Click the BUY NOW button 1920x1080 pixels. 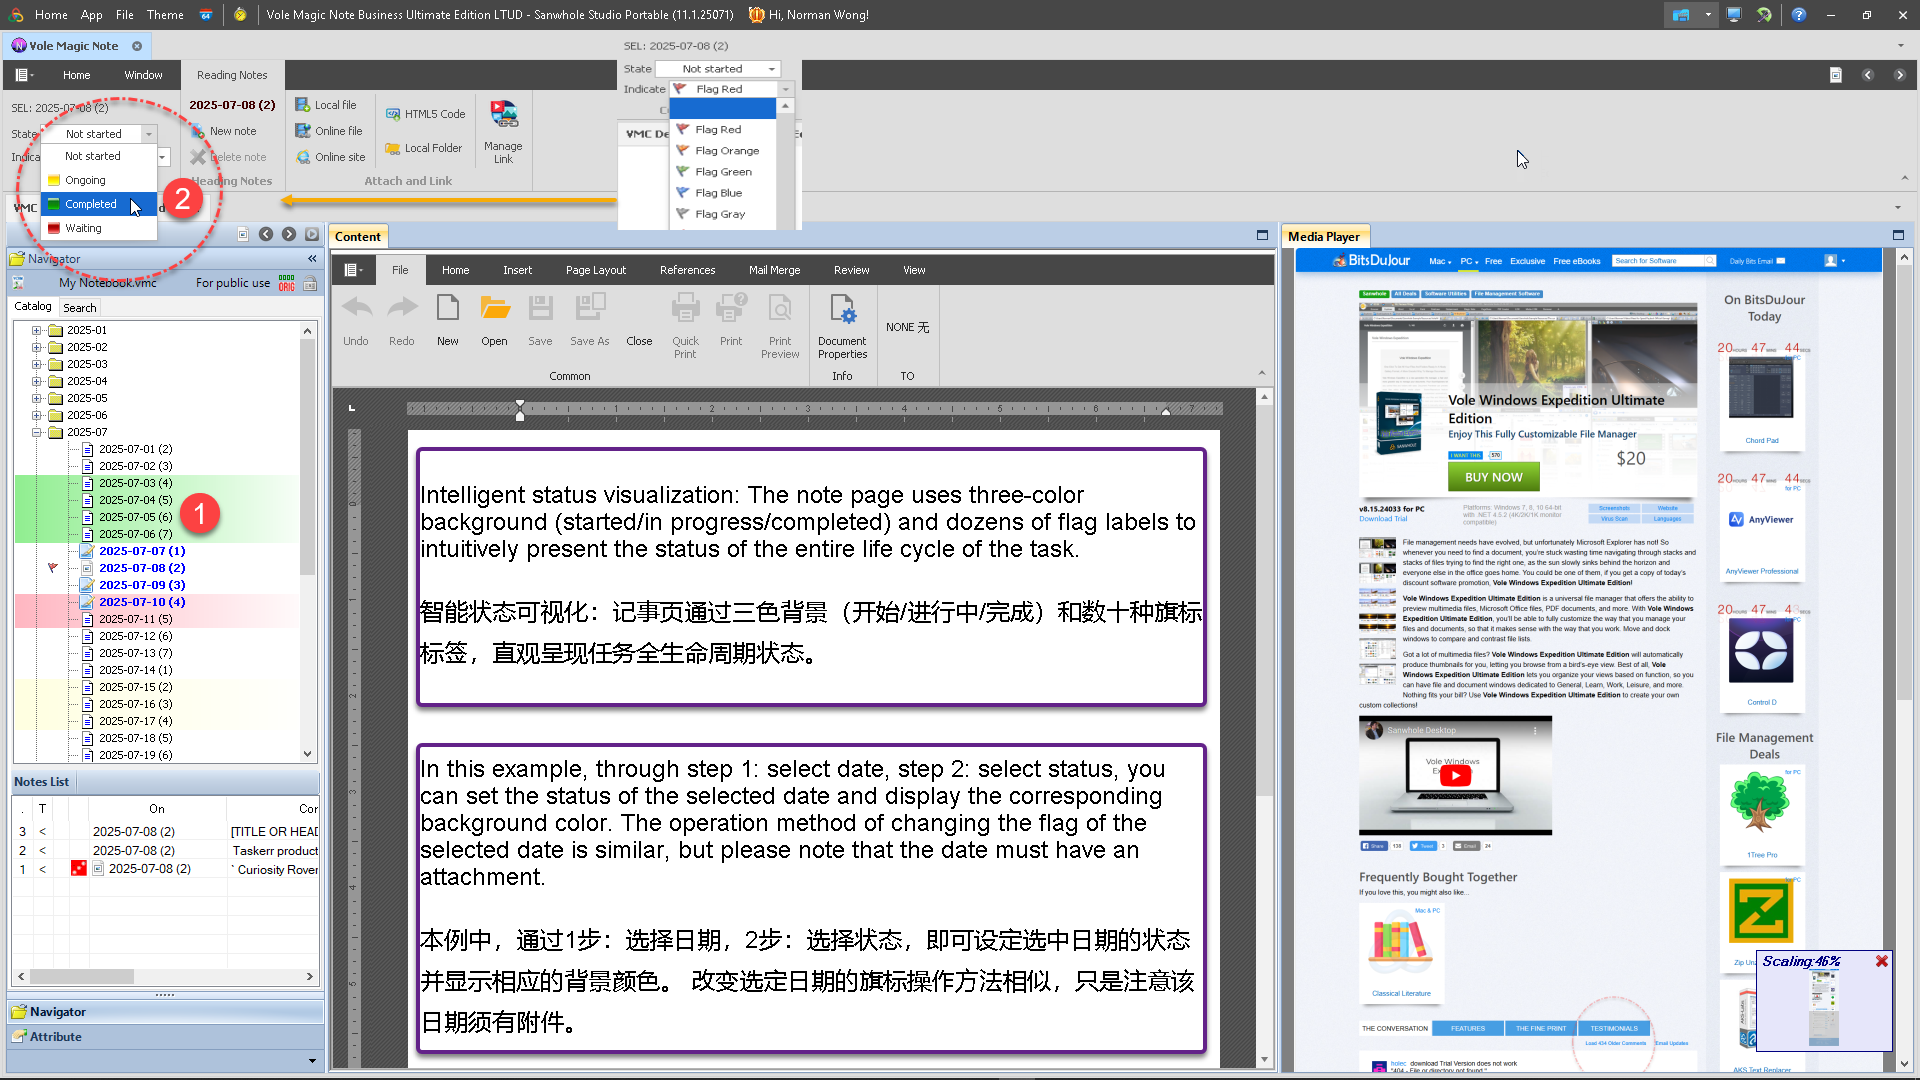(x=1493, y=477)
